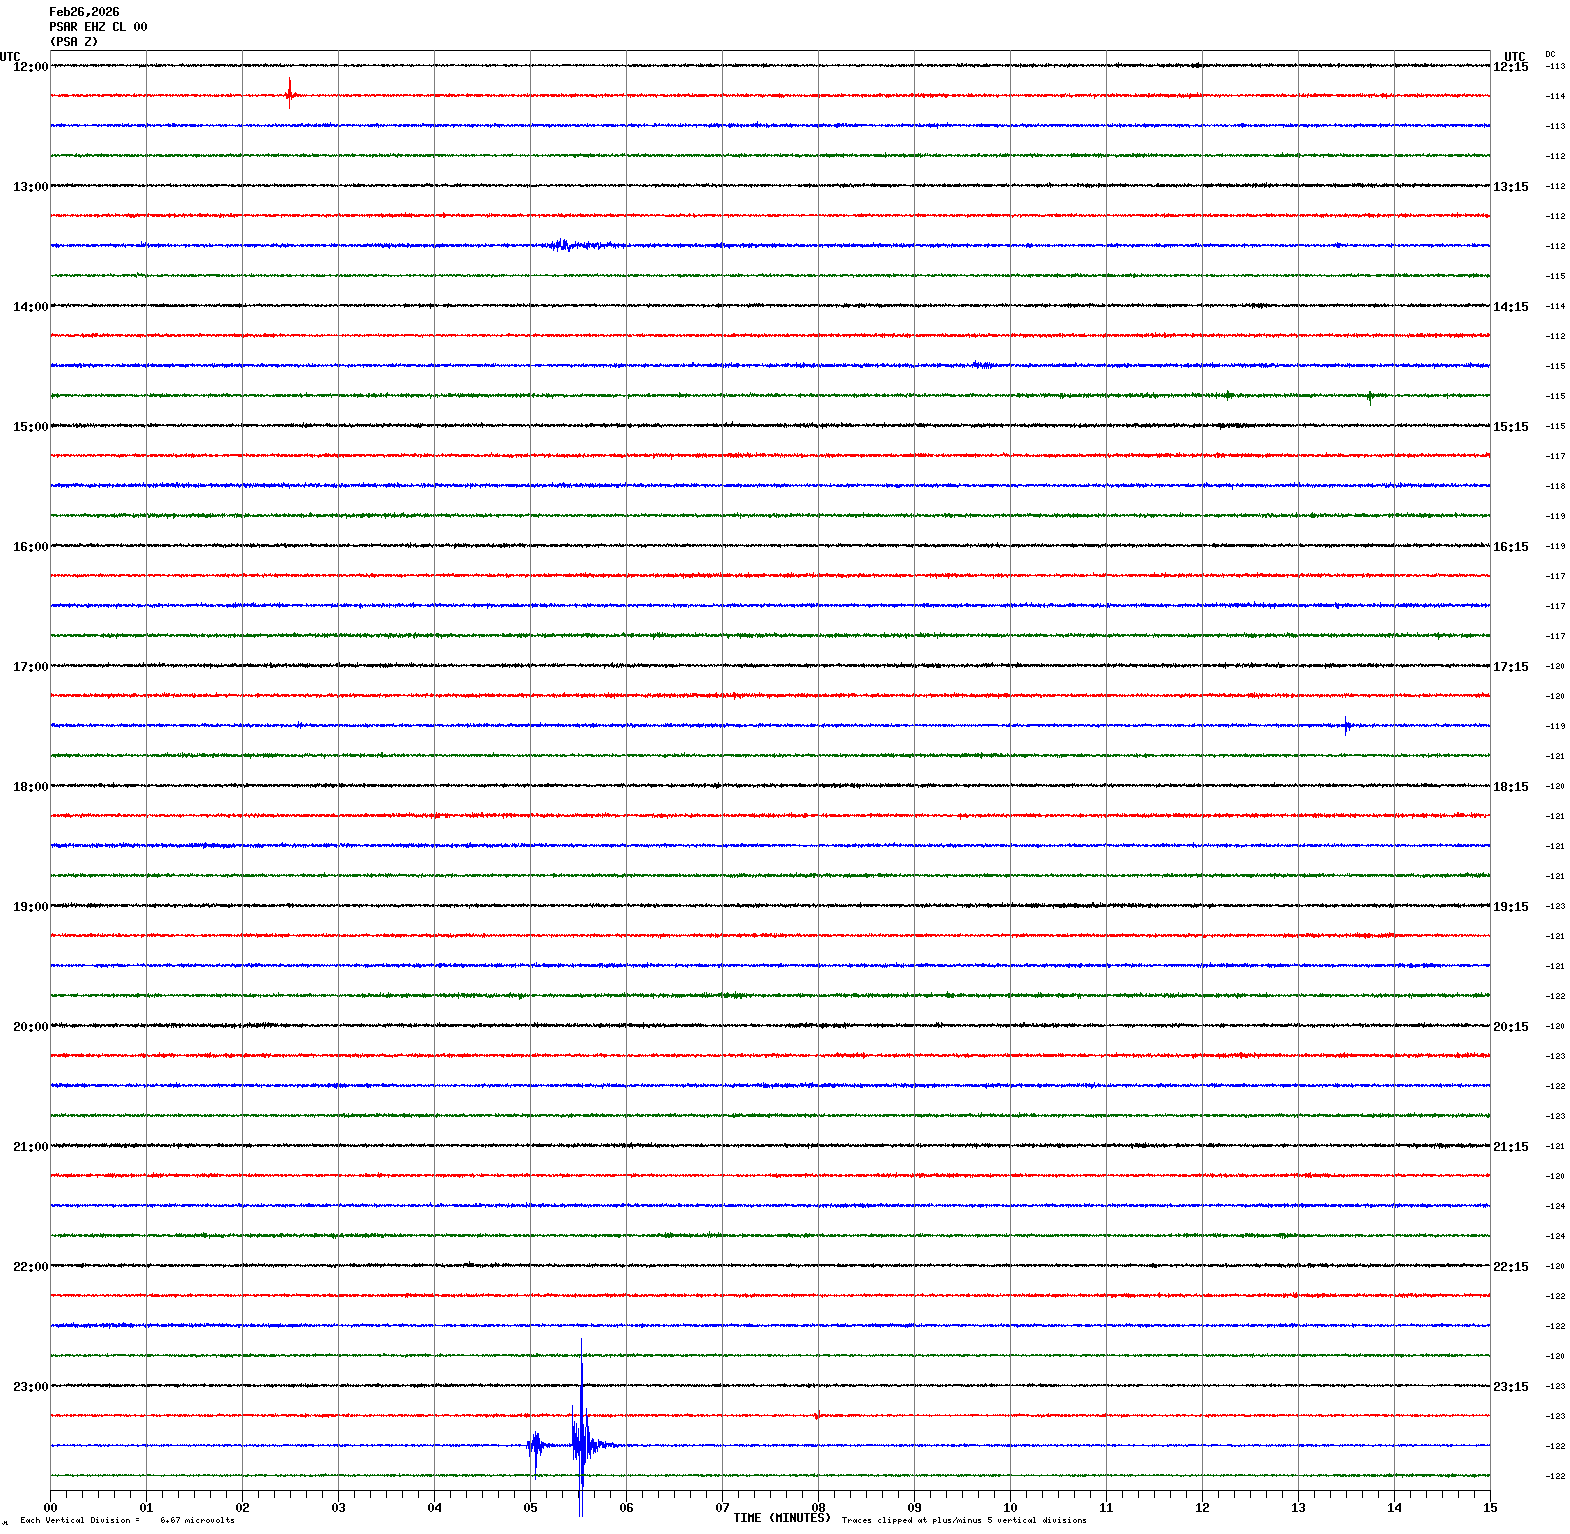Click the DC column header at top right

1550,54
